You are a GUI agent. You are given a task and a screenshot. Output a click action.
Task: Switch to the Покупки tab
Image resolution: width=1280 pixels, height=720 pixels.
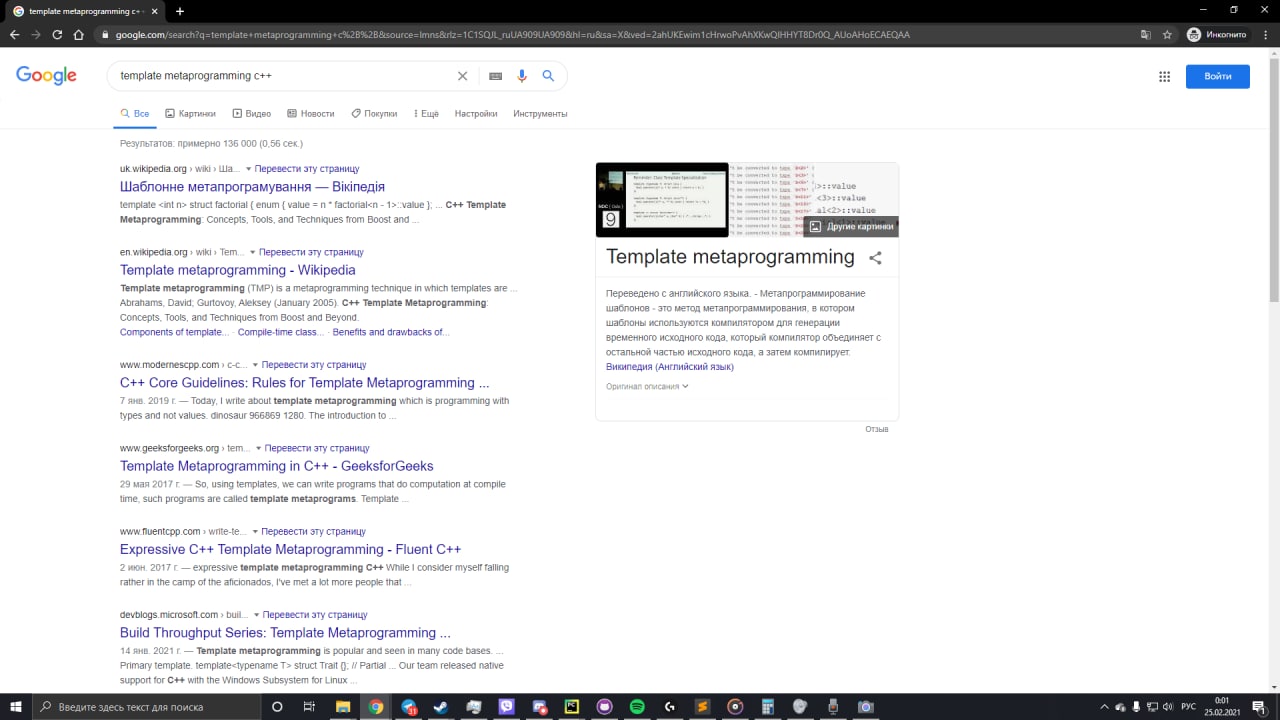point(374,114)
